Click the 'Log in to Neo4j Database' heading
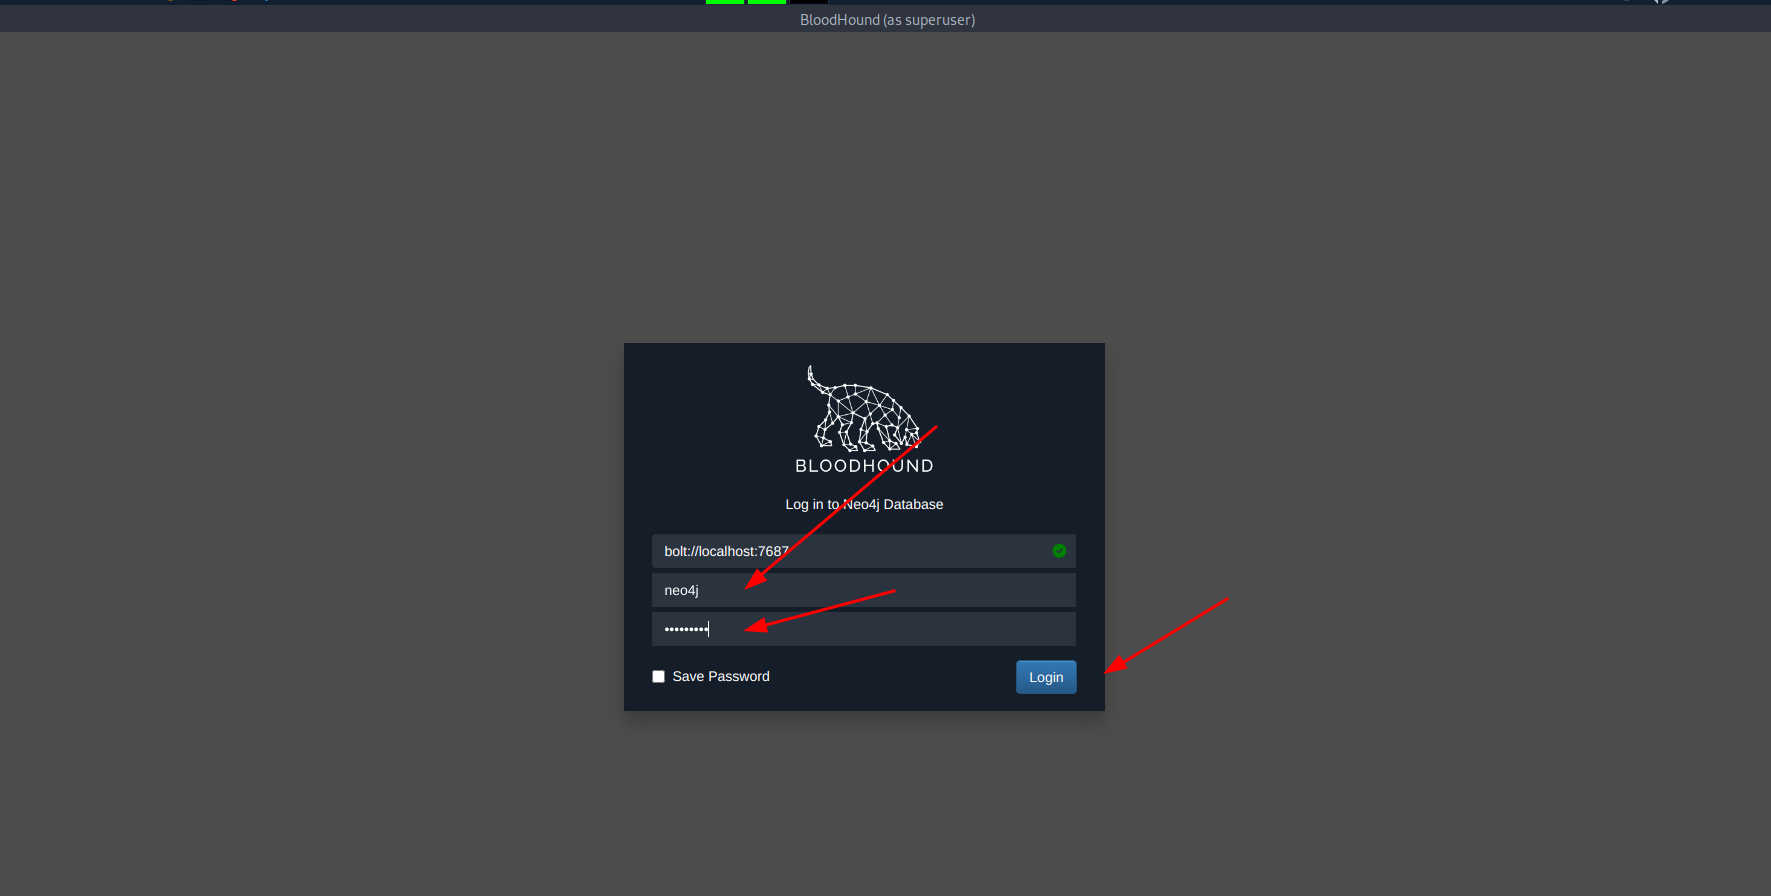 click(864, 504)
